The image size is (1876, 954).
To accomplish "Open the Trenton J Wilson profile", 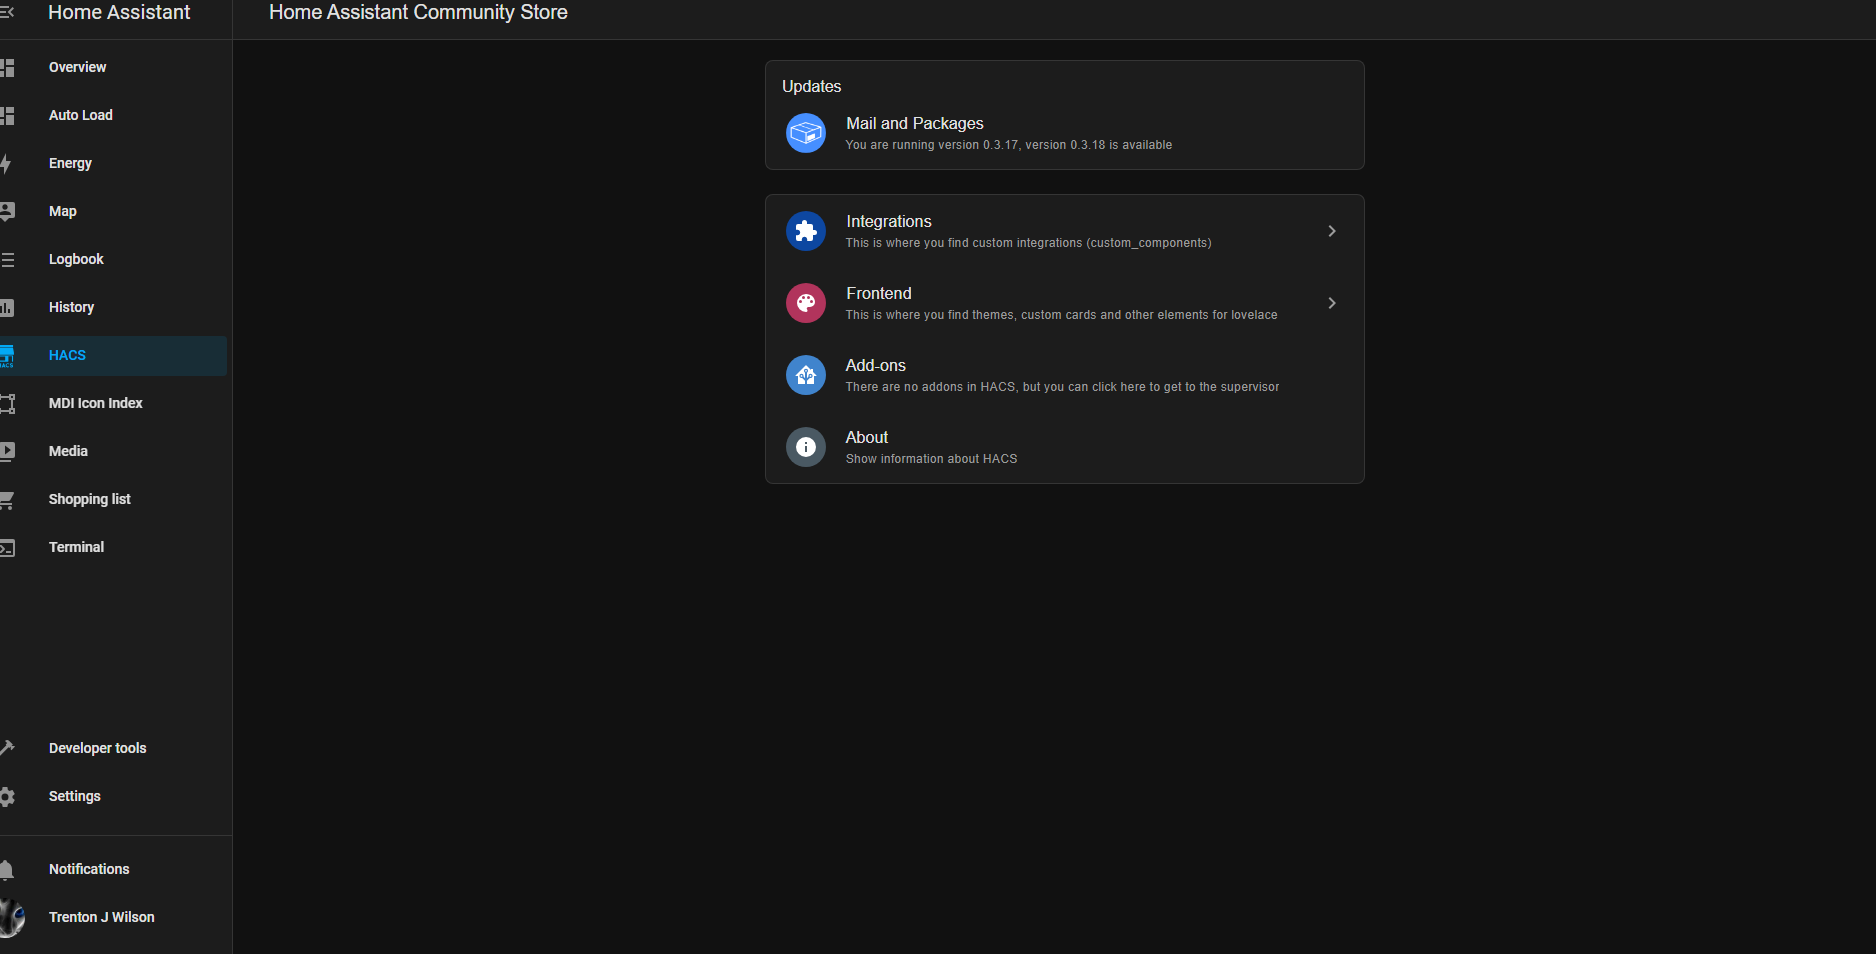I will 101,917.
